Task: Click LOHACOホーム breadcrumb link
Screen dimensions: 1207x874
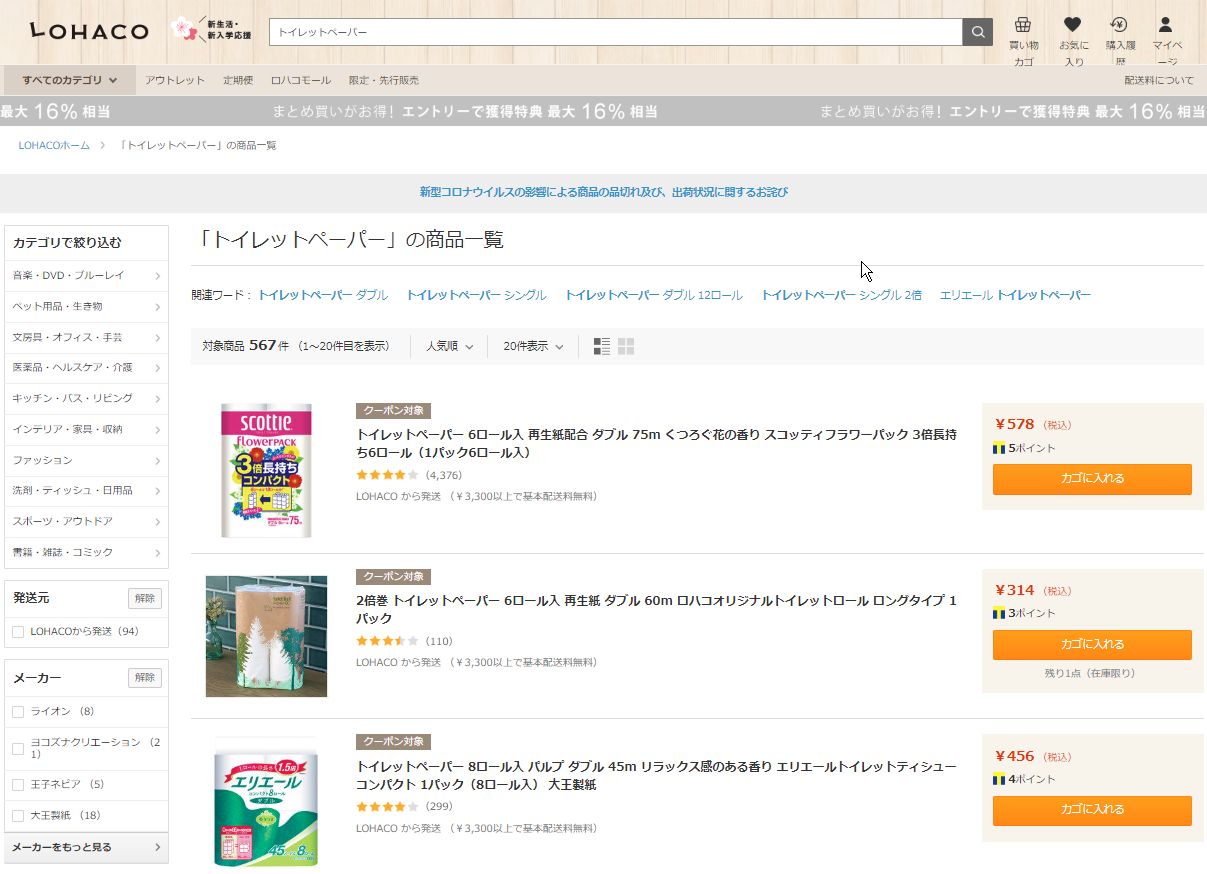Action: 54,145
